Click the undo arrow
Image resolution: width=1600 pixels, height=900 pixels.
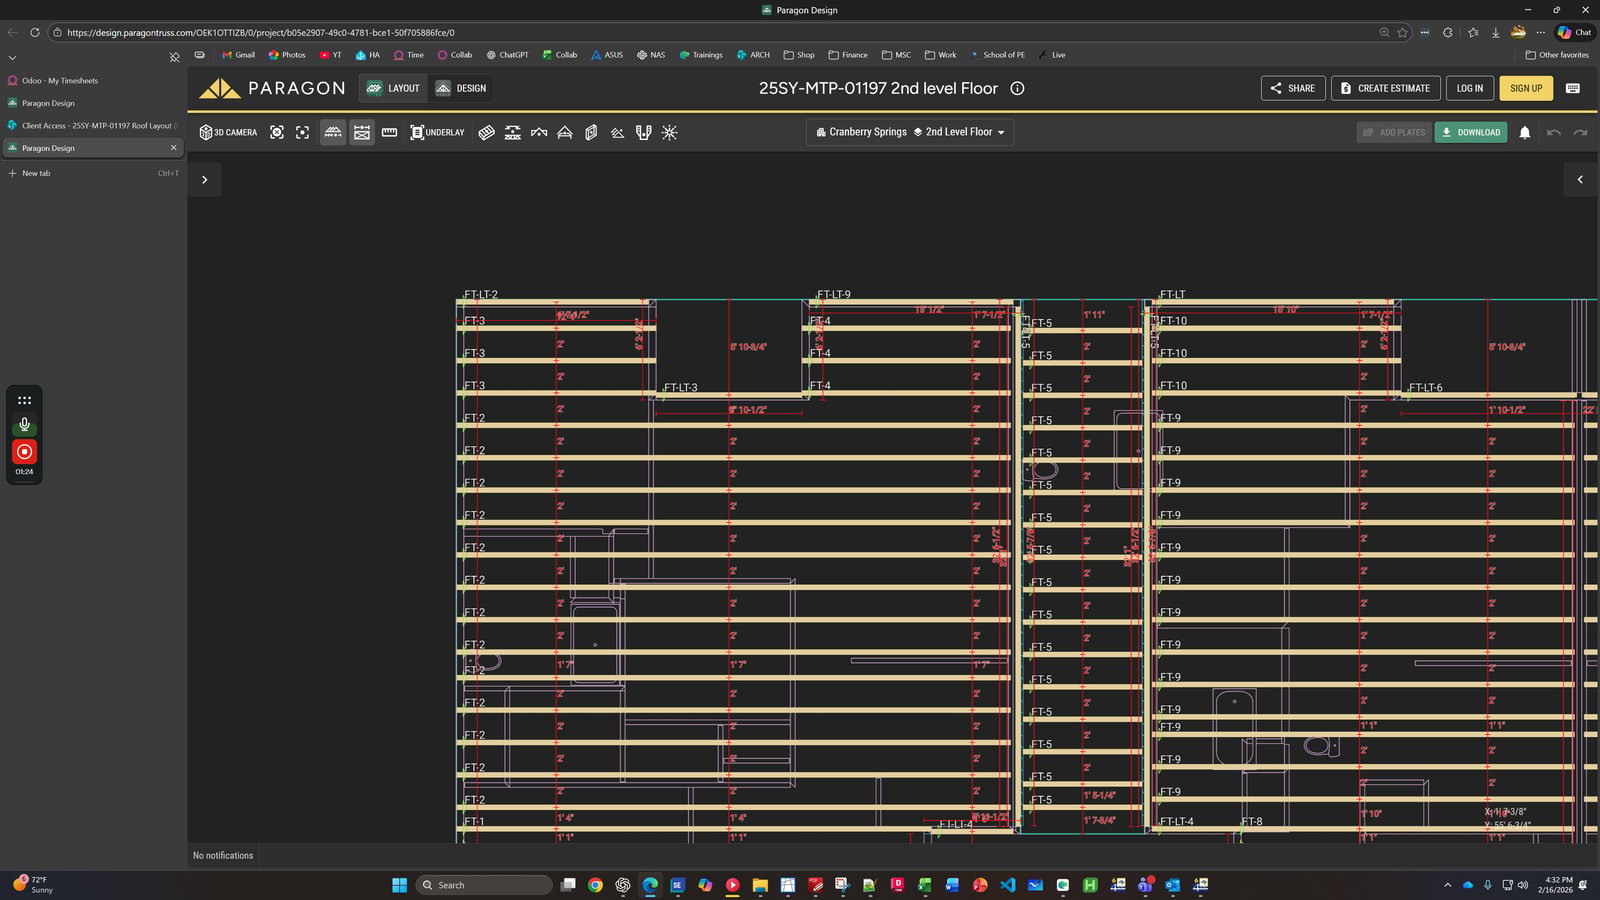[x=1554, y=132]
